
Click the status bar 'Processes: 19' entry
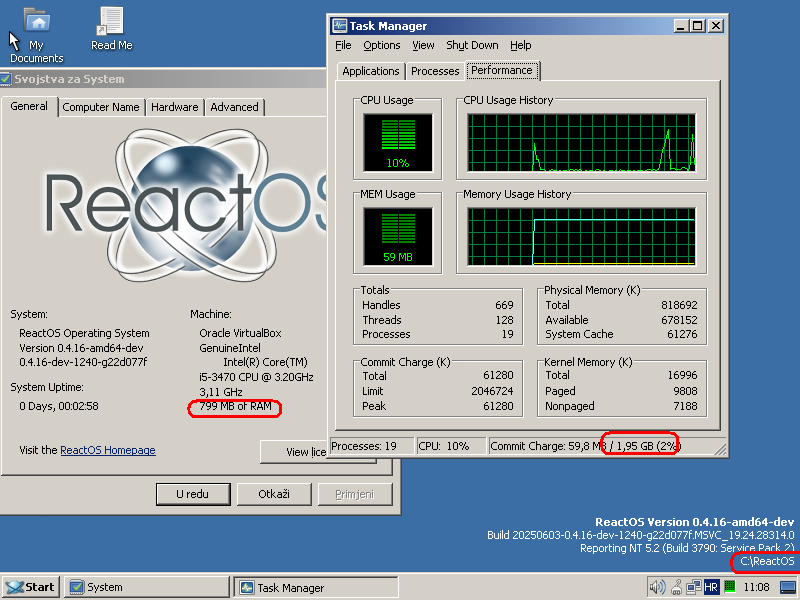pyautogui.click(x=372, y=446)
